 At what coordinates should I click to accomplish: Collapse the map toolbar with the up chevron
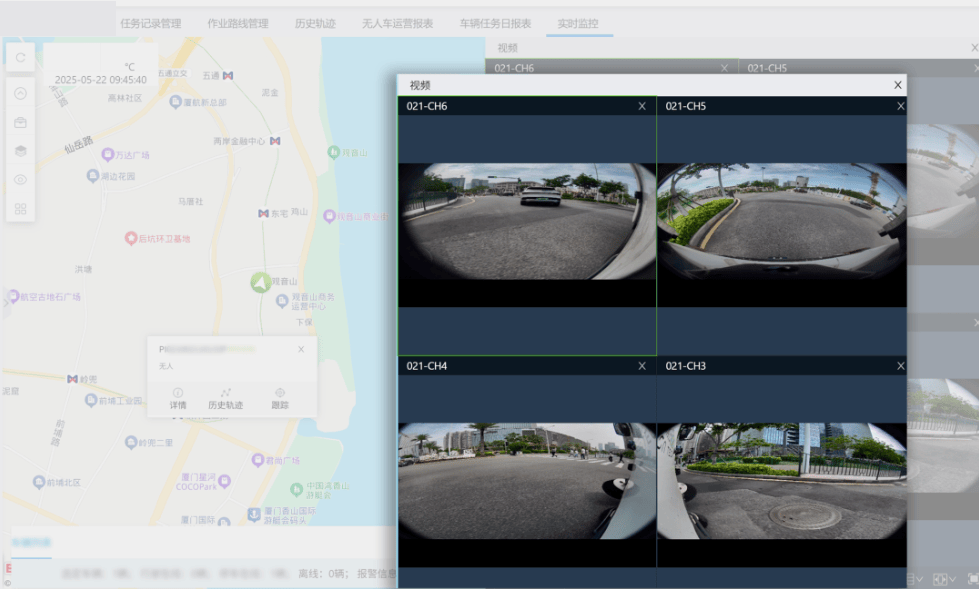pos(20,93)
